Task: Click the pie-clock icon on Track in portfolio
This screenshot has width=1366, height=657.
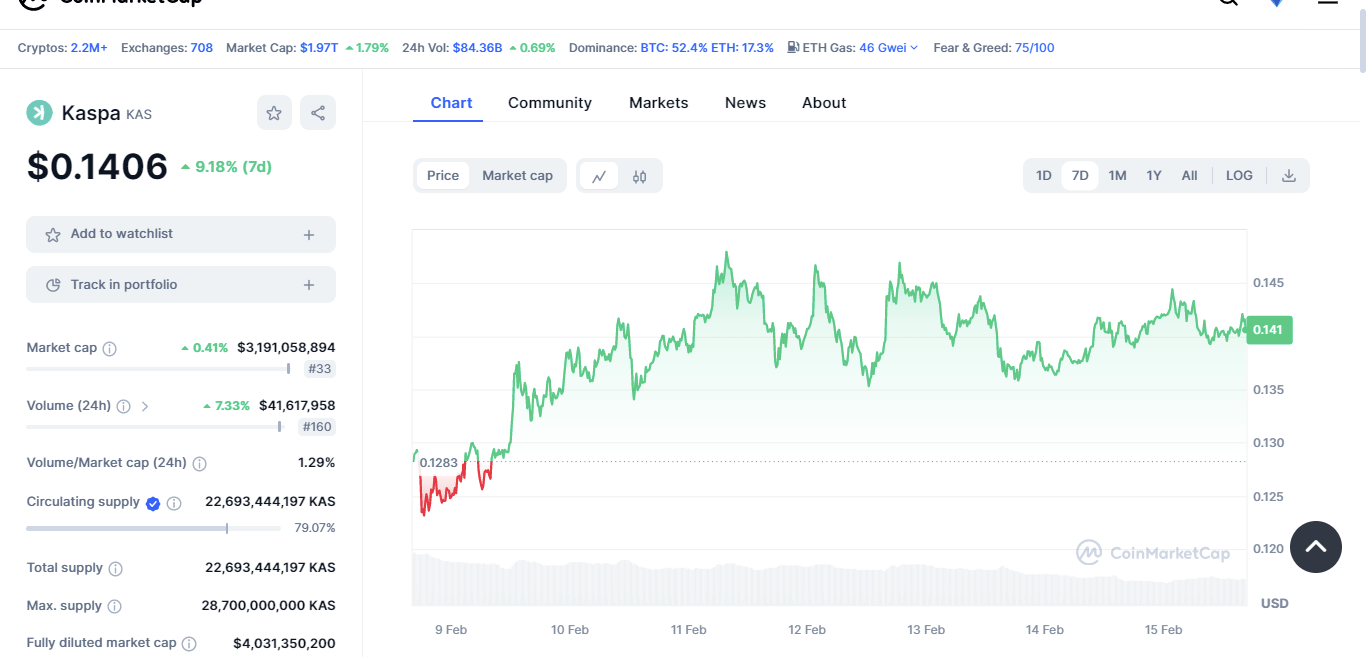Action: point(53,285)
